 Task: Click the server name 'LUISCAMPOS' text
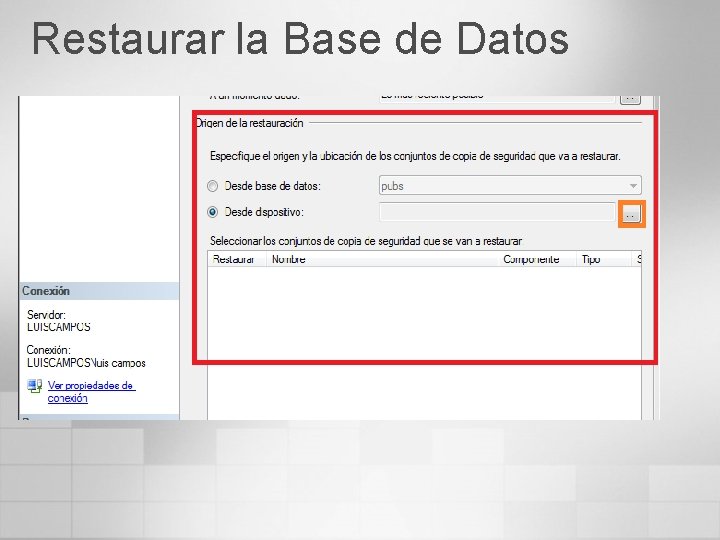59,327
